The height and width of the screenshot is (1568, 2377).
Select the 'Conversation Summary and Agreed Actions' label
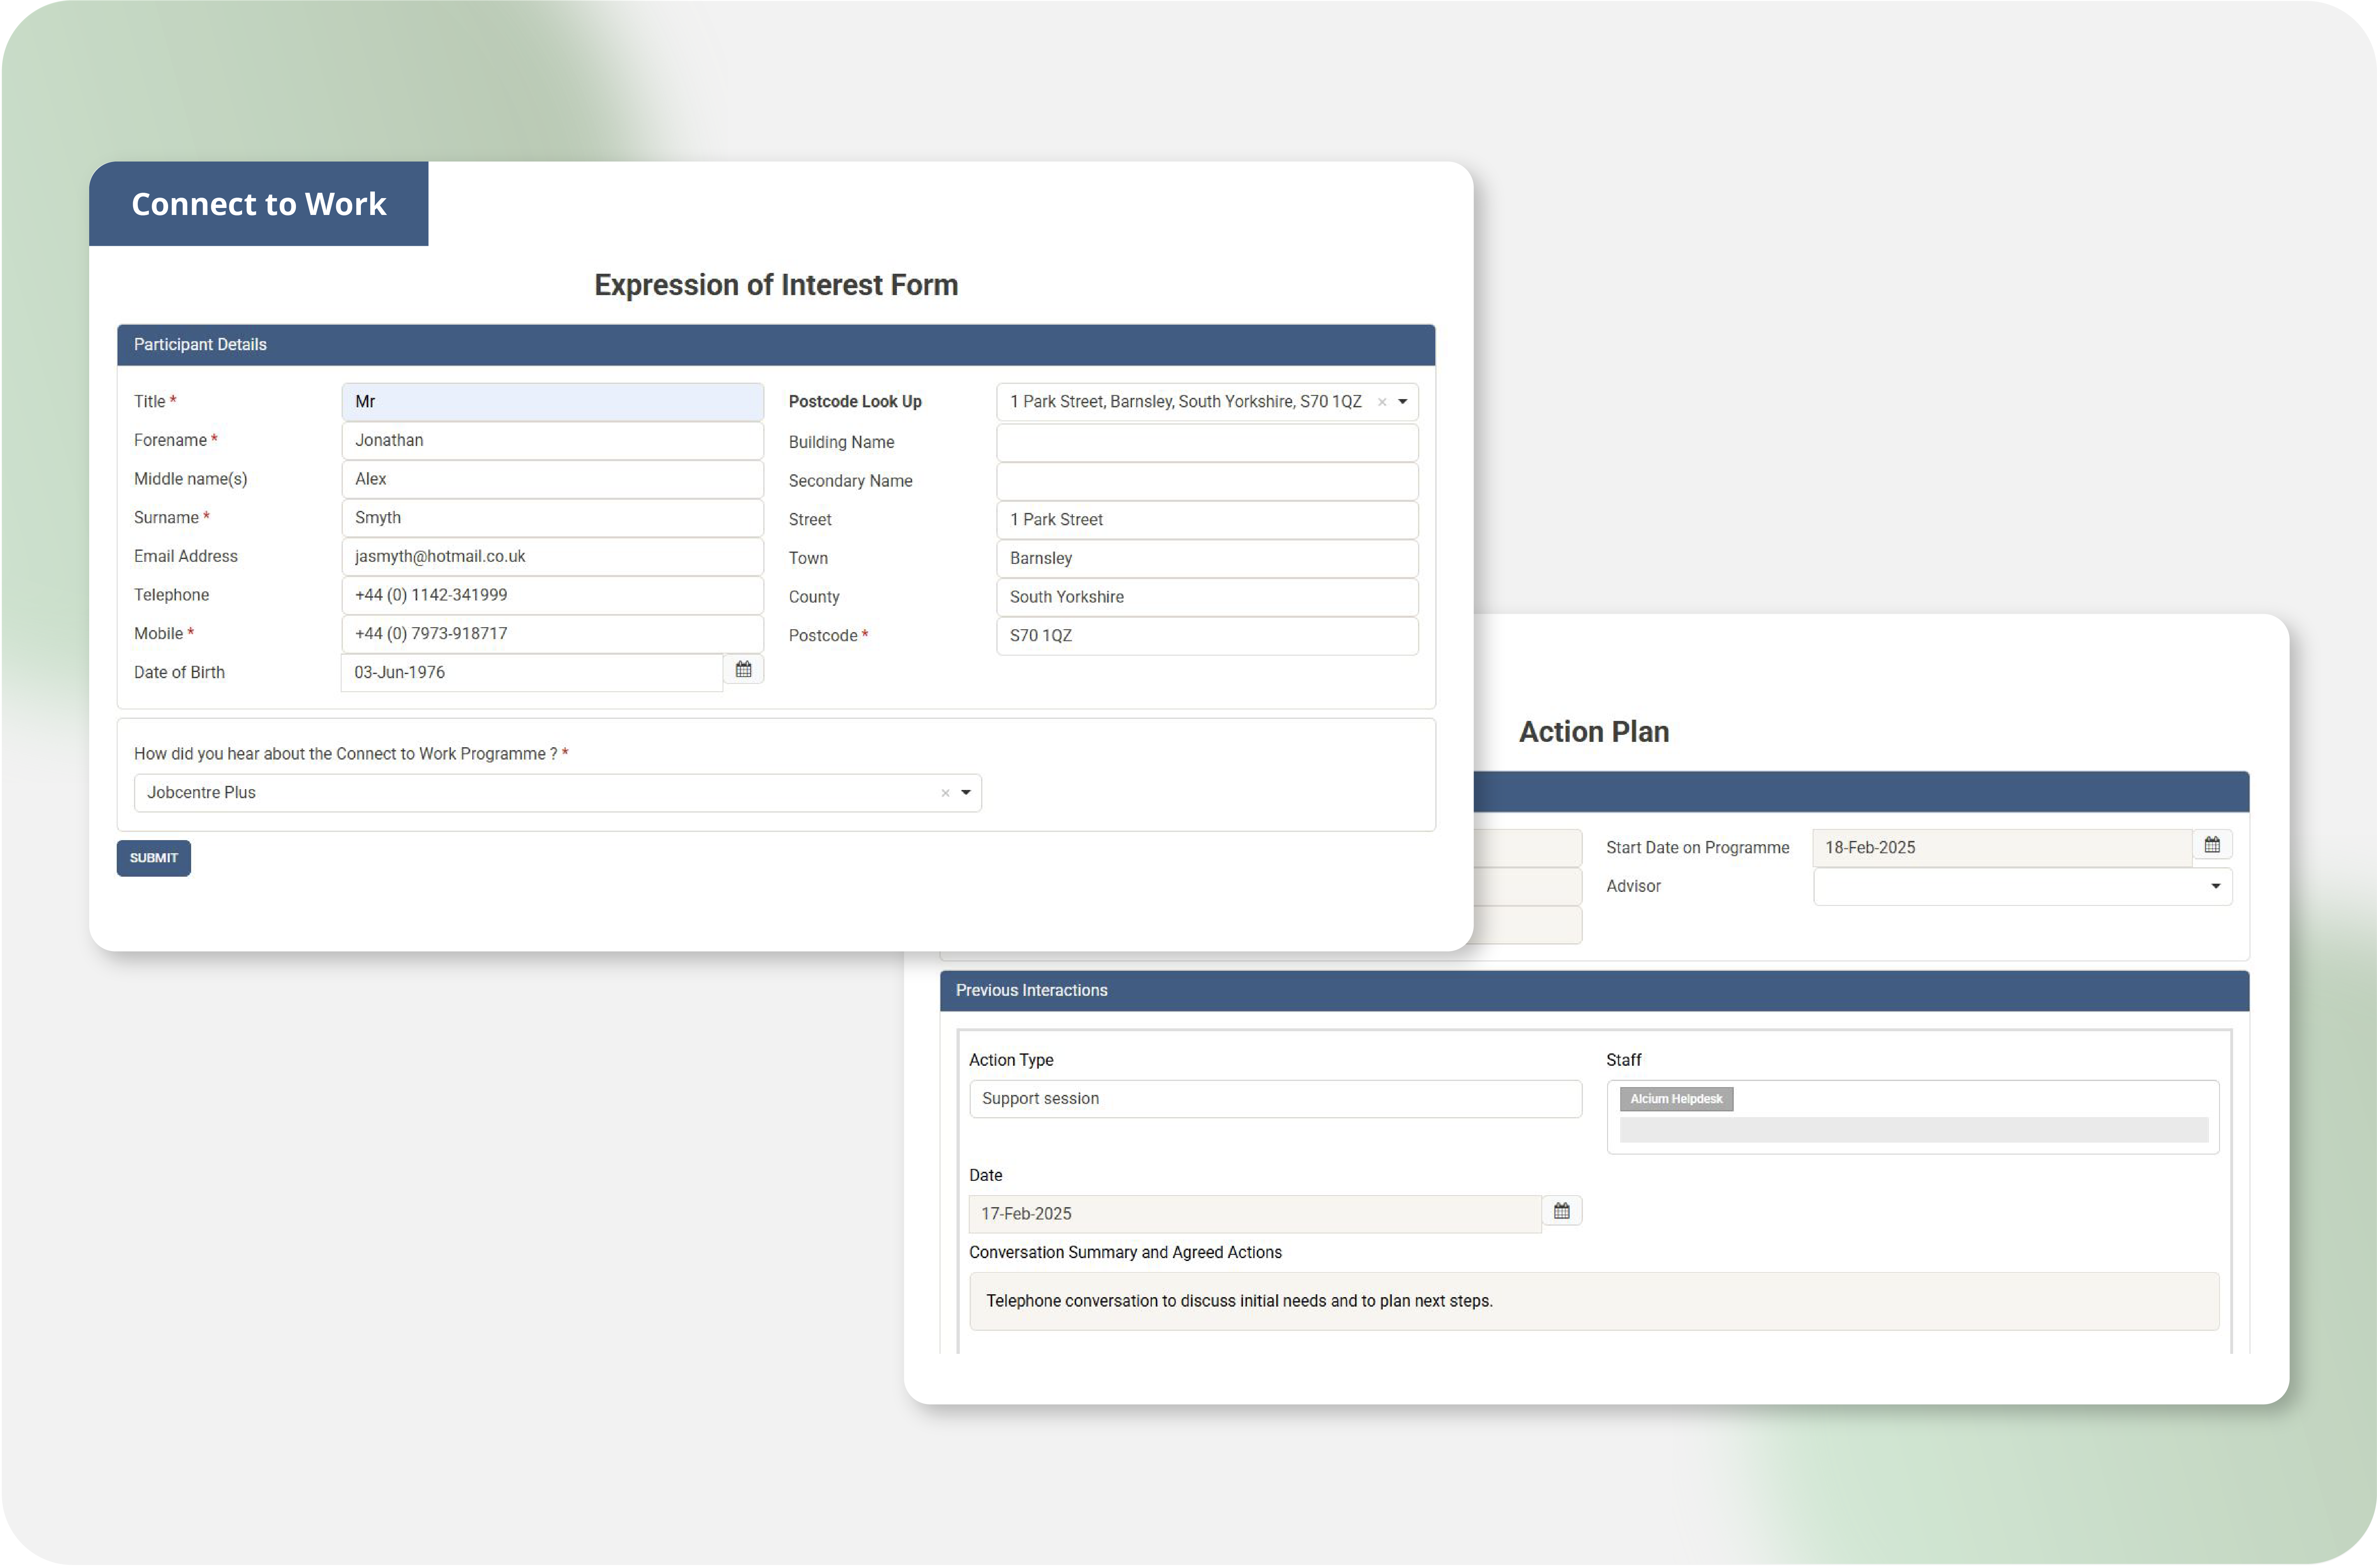pos(1125,1253)
